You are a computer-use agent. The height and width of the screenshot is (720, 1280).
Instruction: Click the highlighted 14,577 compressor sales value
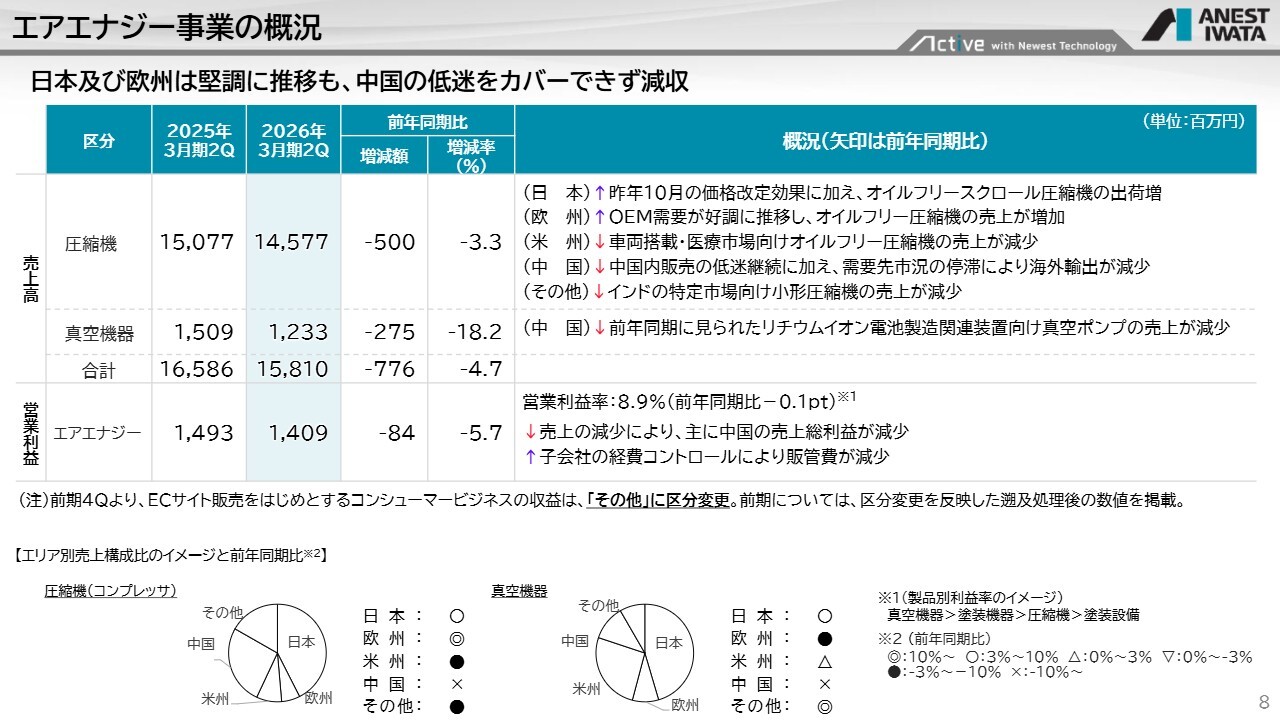(294, 242)
